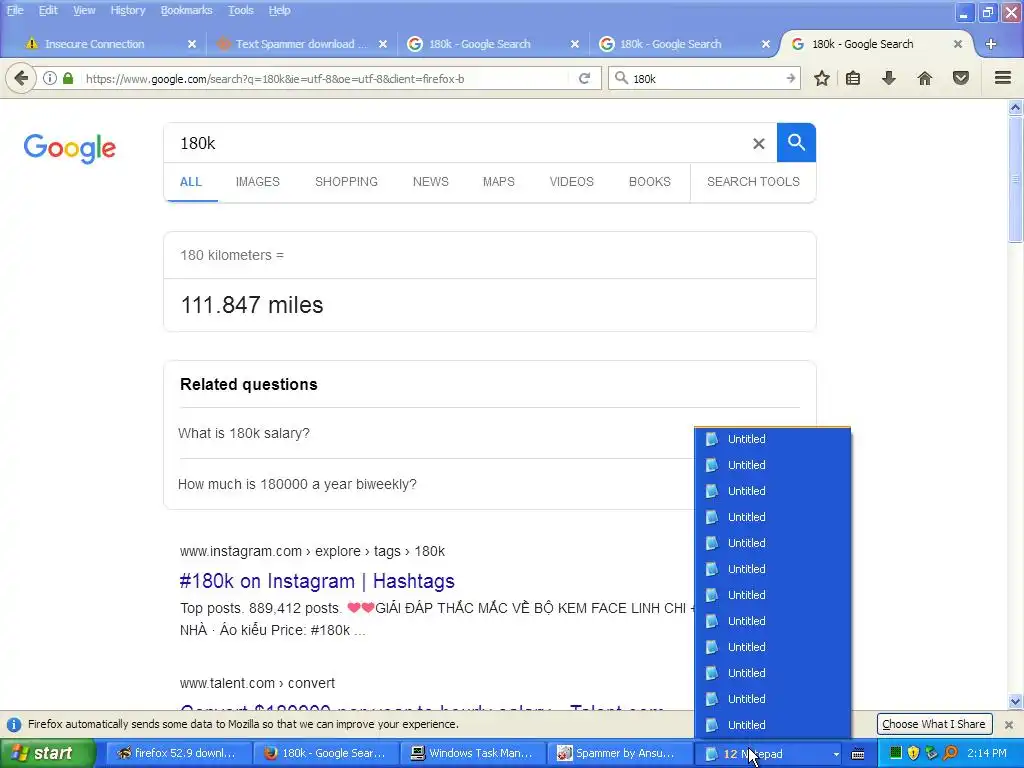Image resolution: width=1024 pixels, height=768 pixels.
Task: Expand the 12 Notepad taskbar group arrow
Action: coord(836,754)
